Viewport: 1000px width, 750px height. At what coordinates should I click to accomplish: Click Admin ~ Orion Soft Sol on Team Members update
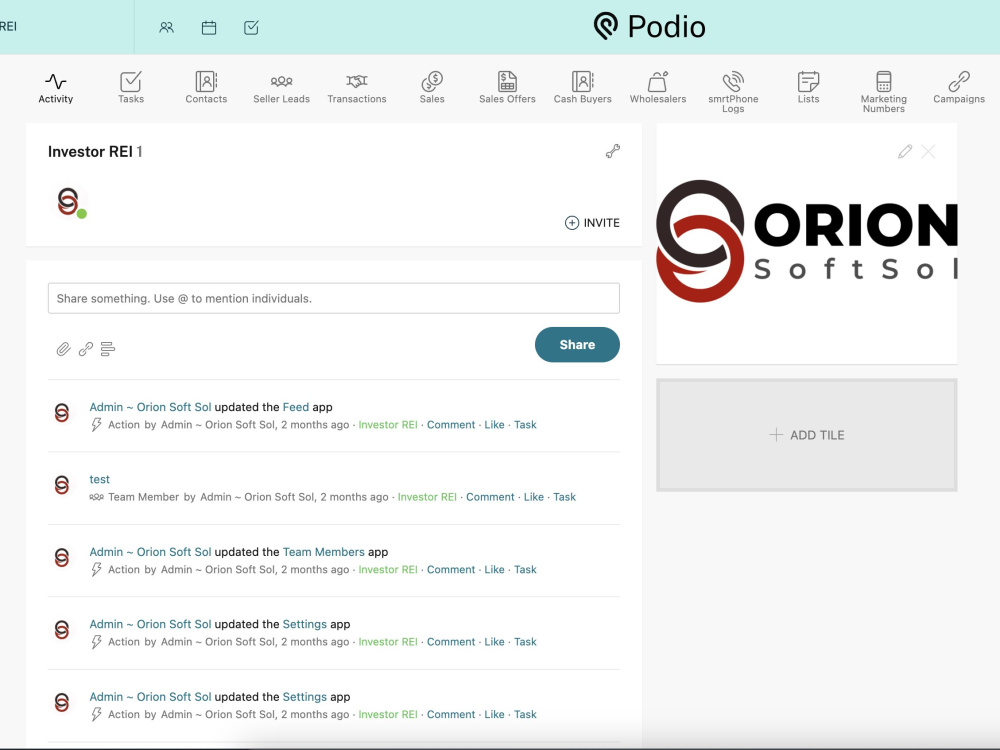pos(150,552)
